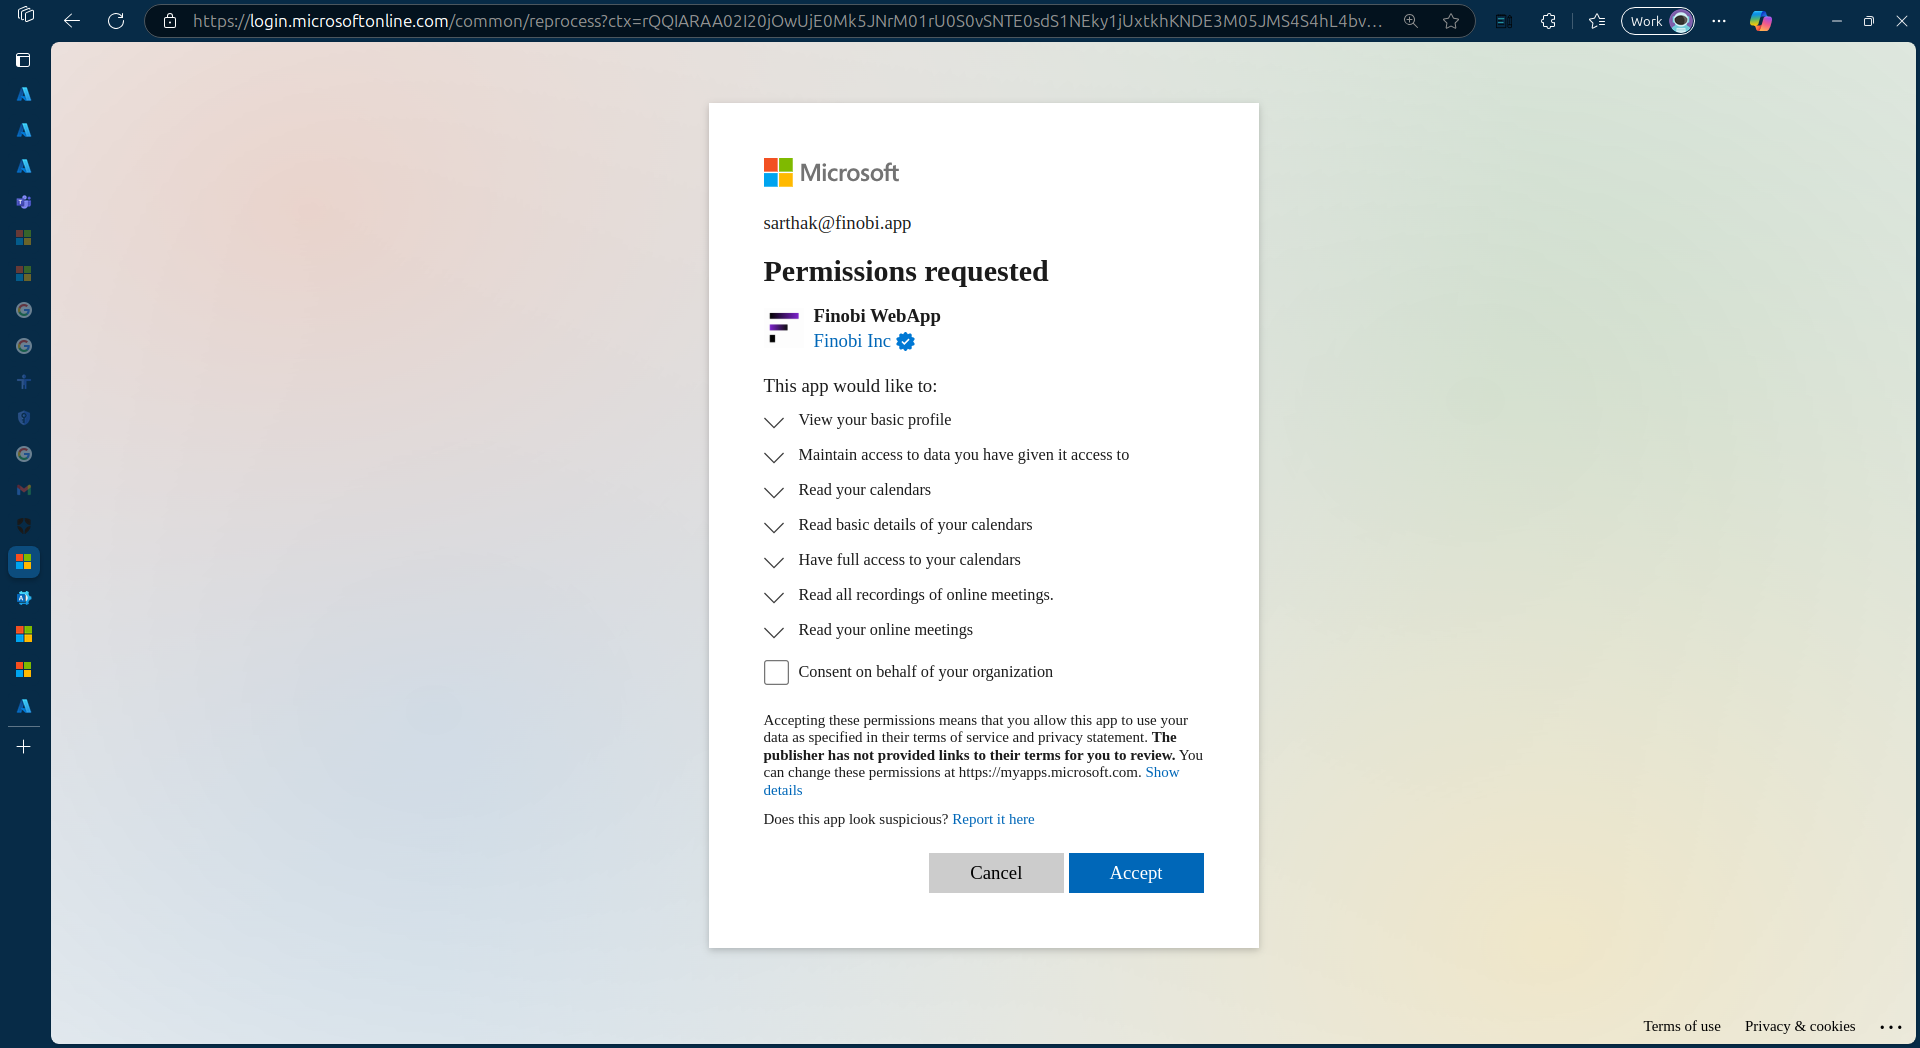
Task: Click the Finobi WebApp logo
Action: (783, 328)
